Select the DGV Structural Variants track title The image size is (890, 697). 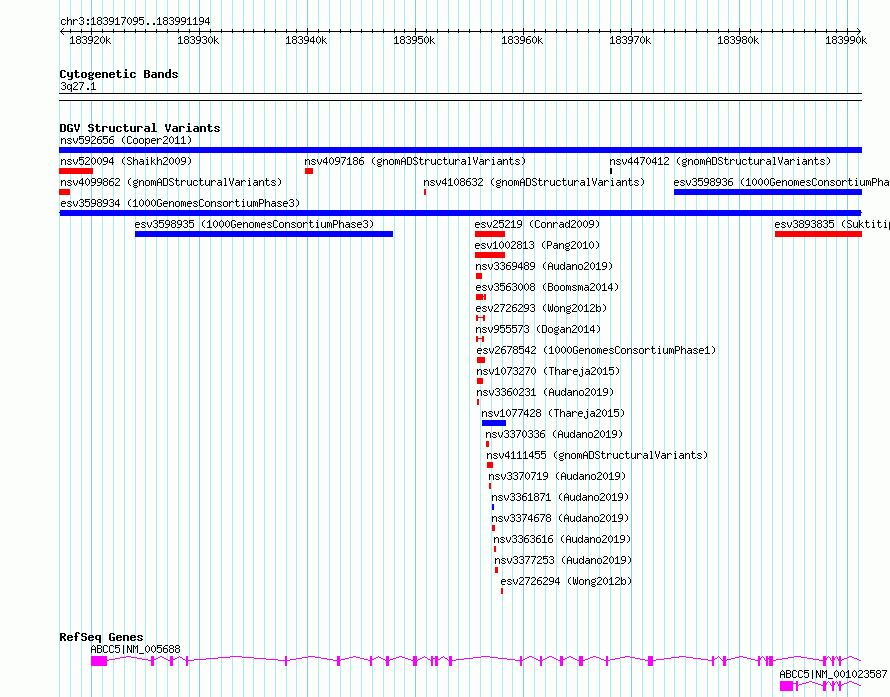(x=140, y=128)
